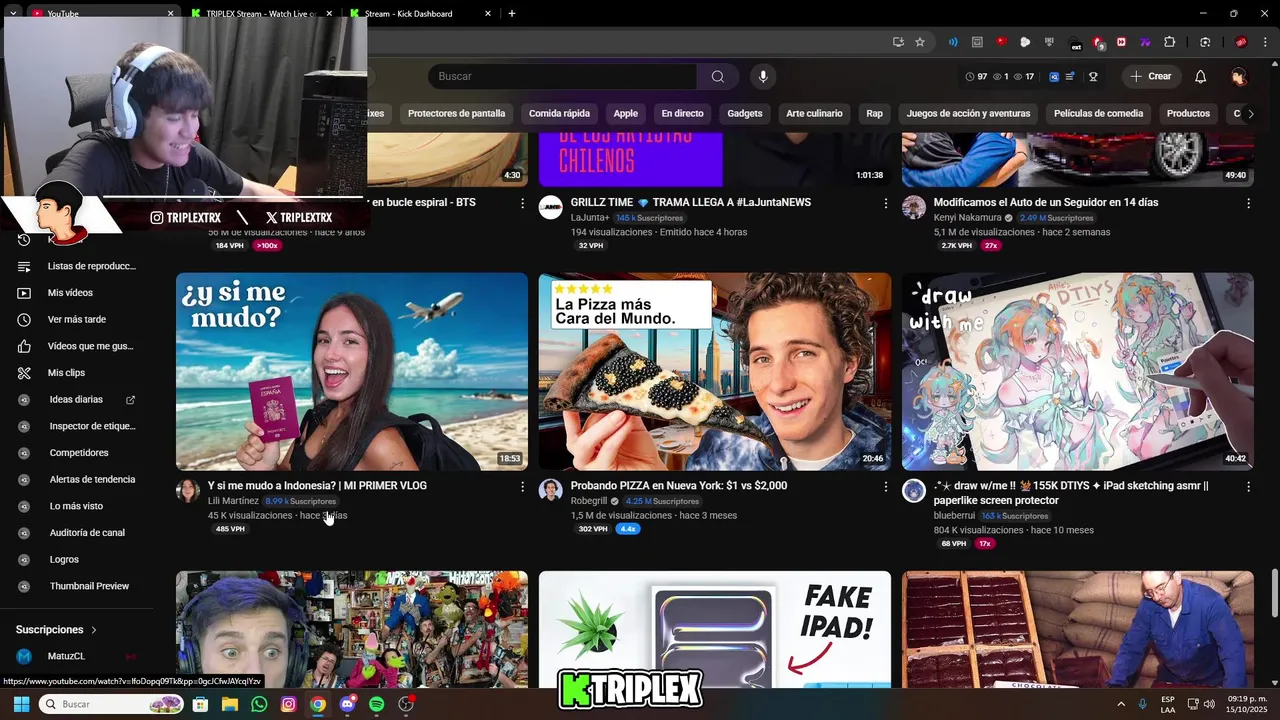Click the blue sound-wave extension icon
This screenshot has height=720, width=1280.
click(953, 42)
